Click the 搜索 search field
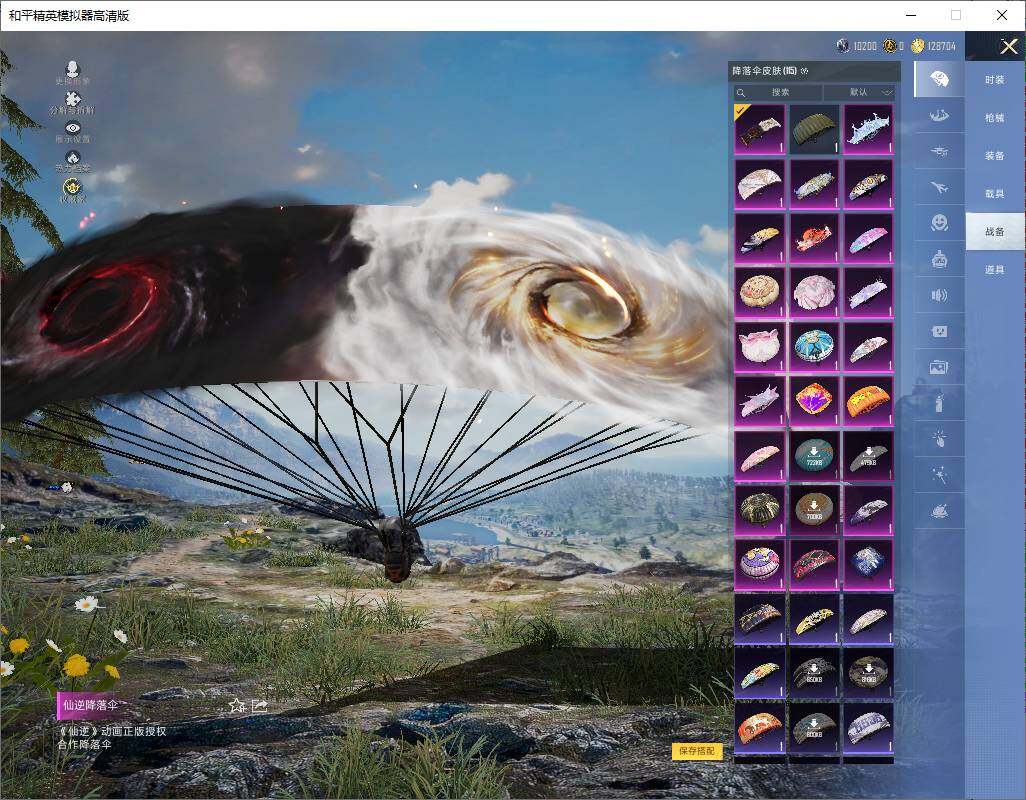 coord(777,92)
